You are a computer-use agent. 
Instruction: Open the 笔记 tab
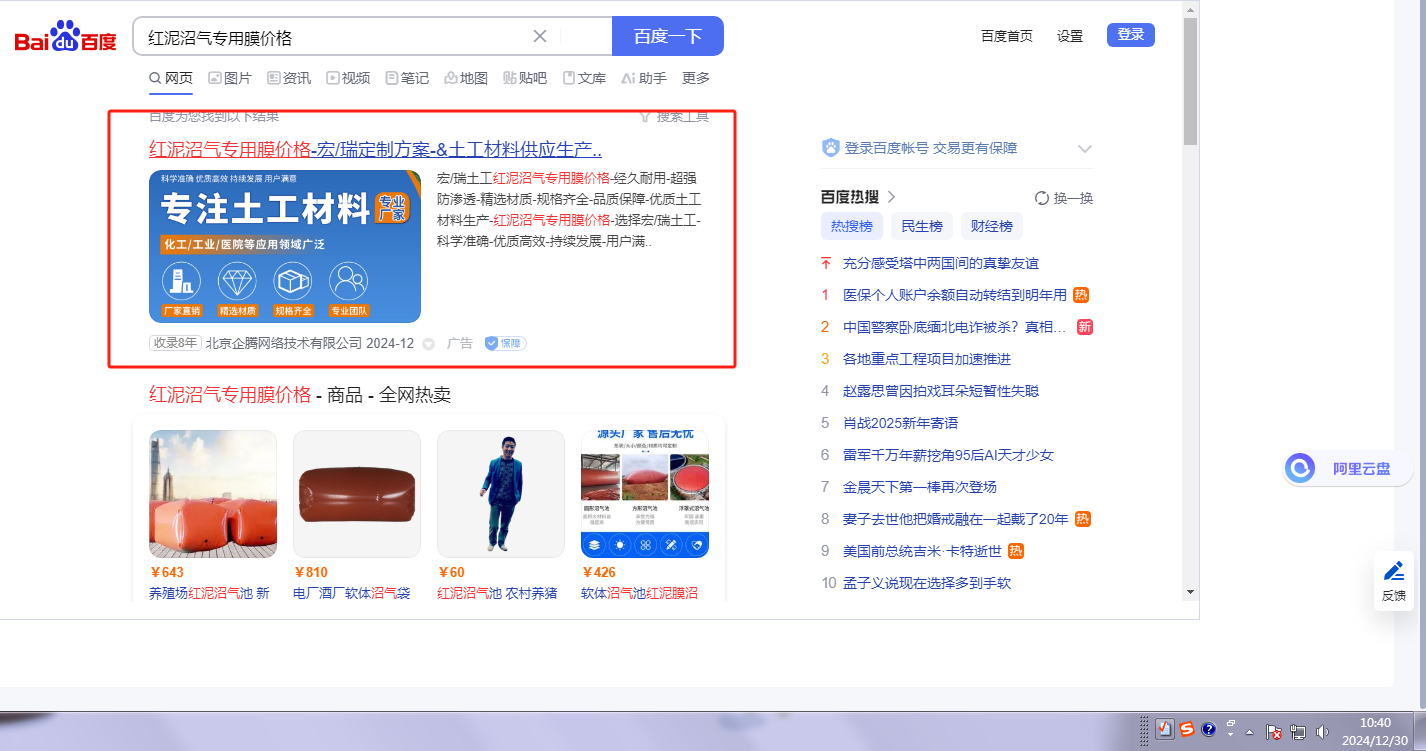coord(407,78)
